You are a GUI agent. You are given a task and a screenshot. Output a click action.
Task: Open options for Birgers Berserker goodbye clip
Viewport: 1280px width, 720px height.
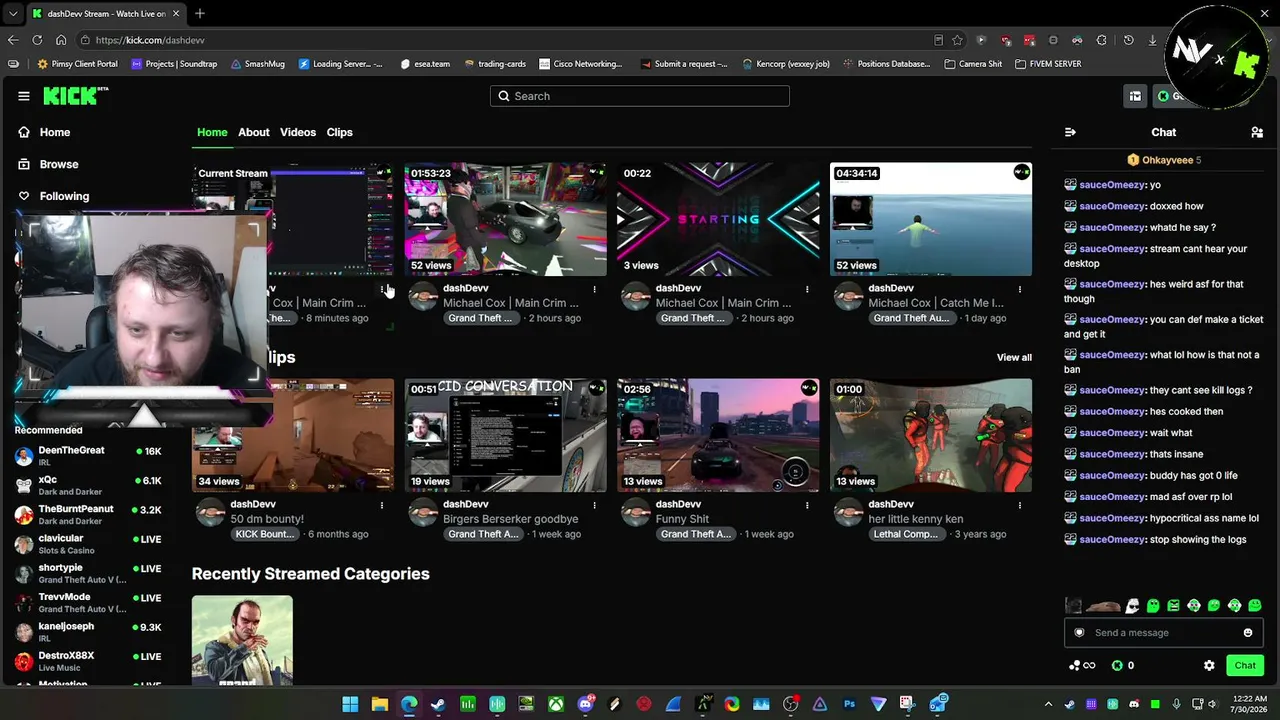tap(594, 505)
